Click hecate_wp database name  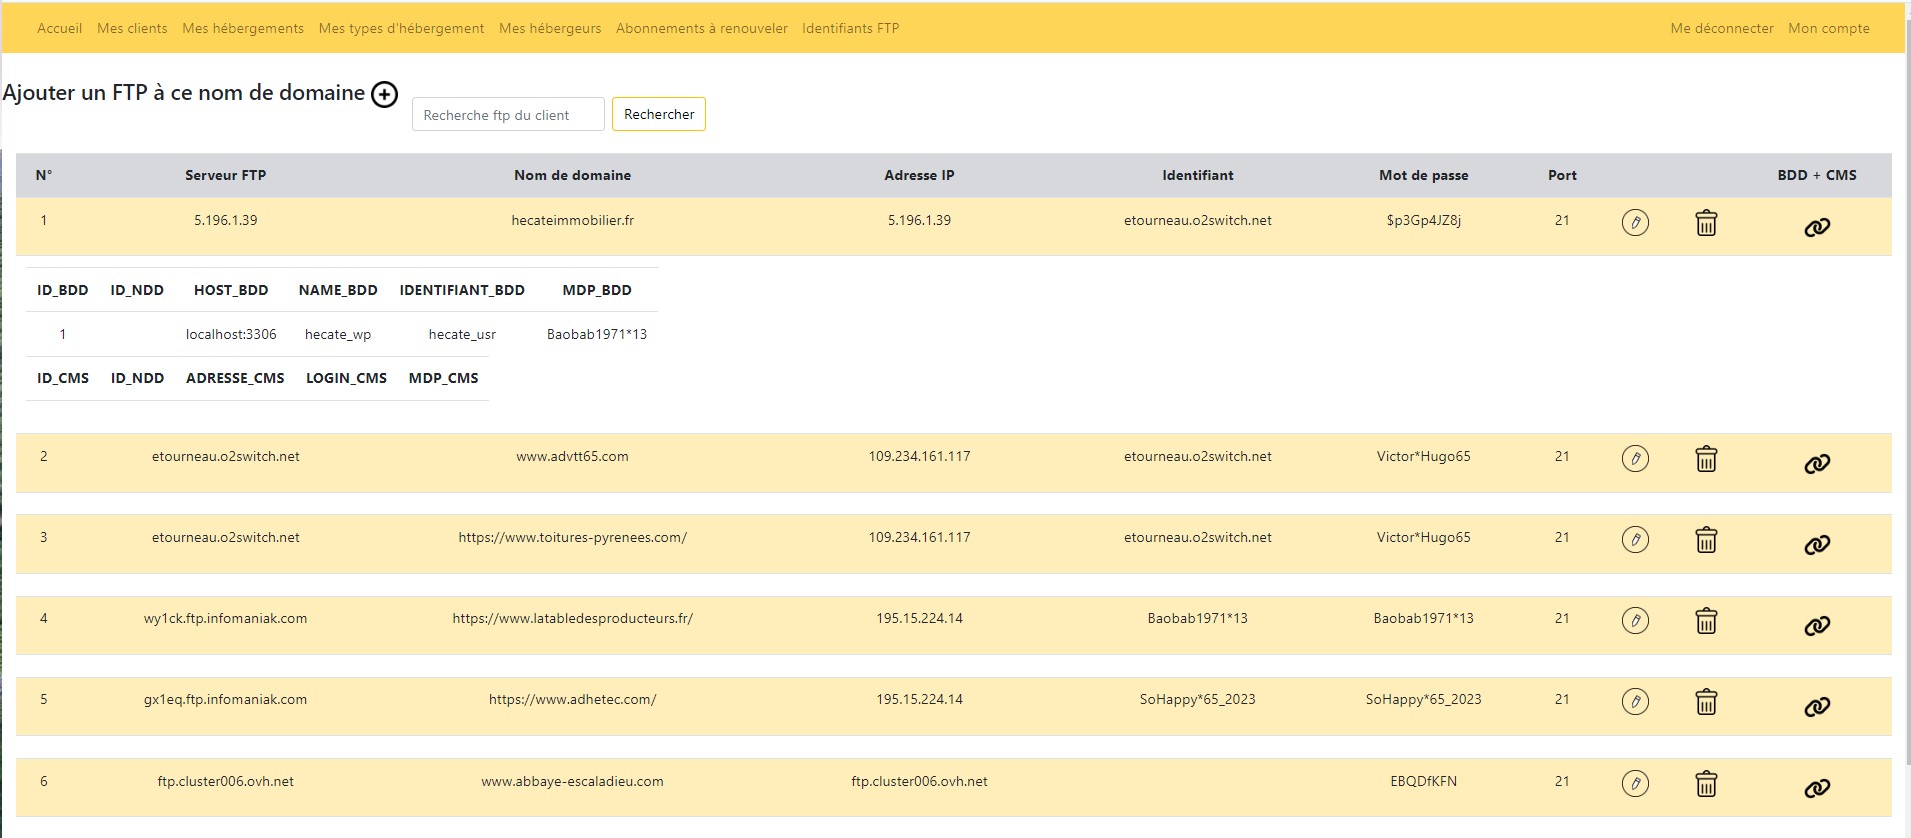point(338,334)
